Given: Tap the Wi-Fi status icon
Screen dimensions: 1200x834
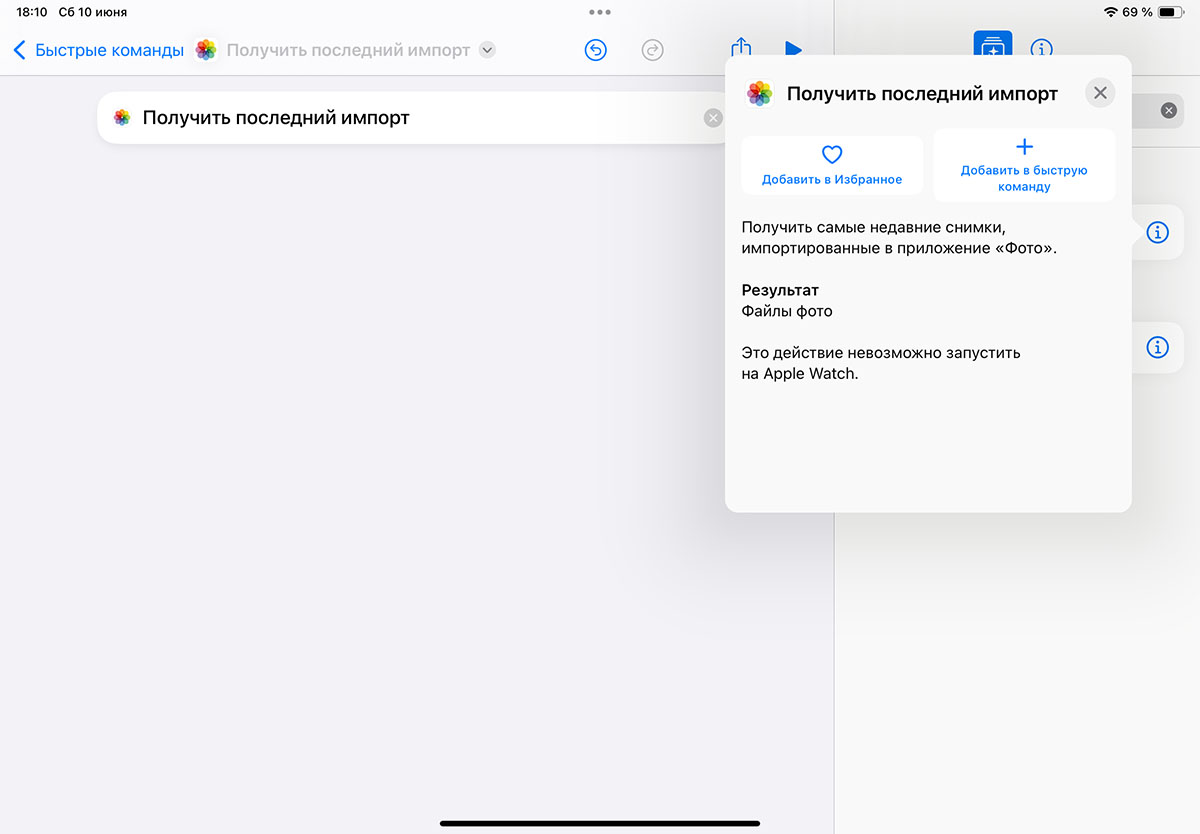Looking at the screenshot, I should point(1111,12).
